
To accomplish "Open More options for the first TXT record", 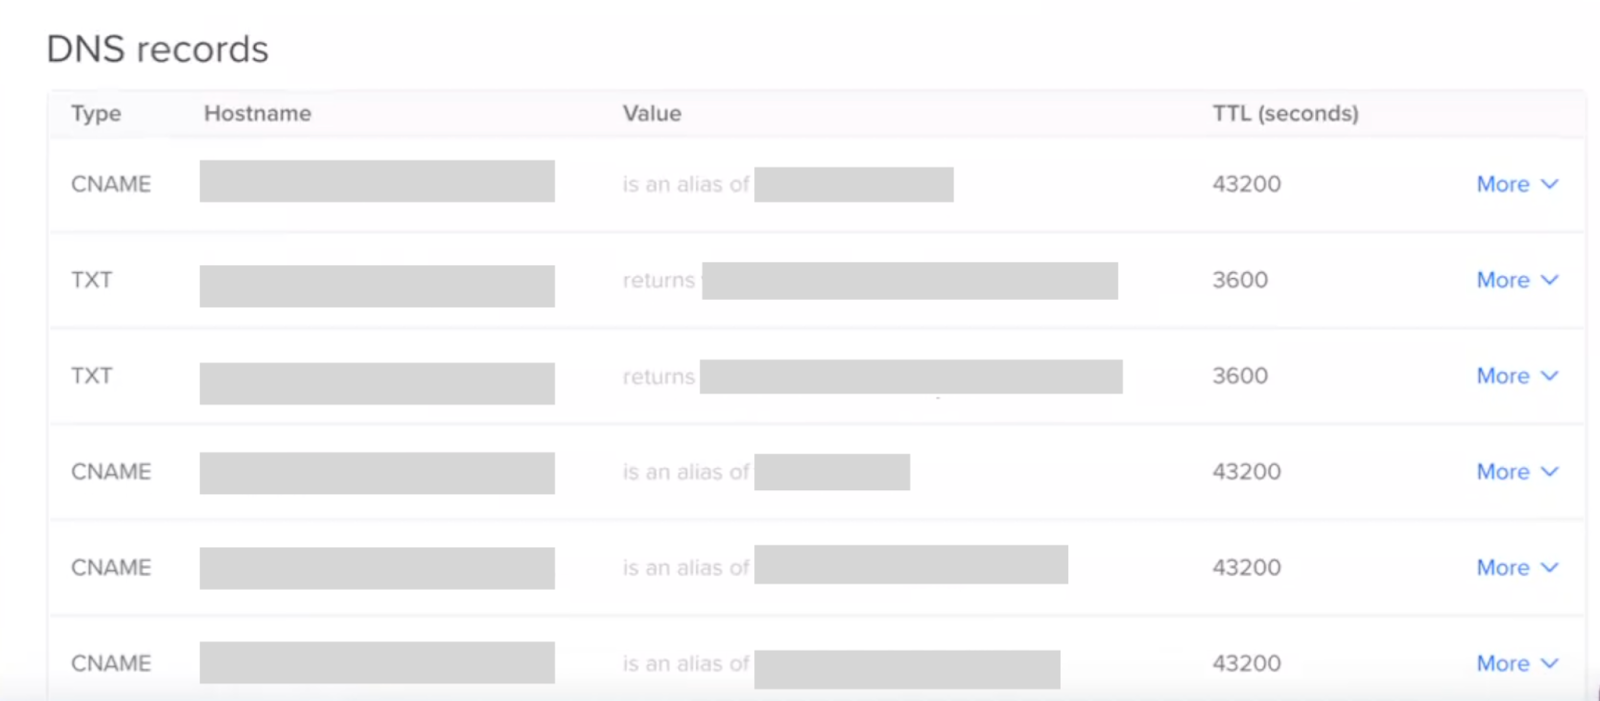I will pyautogui.click(x=1517, y=280).
